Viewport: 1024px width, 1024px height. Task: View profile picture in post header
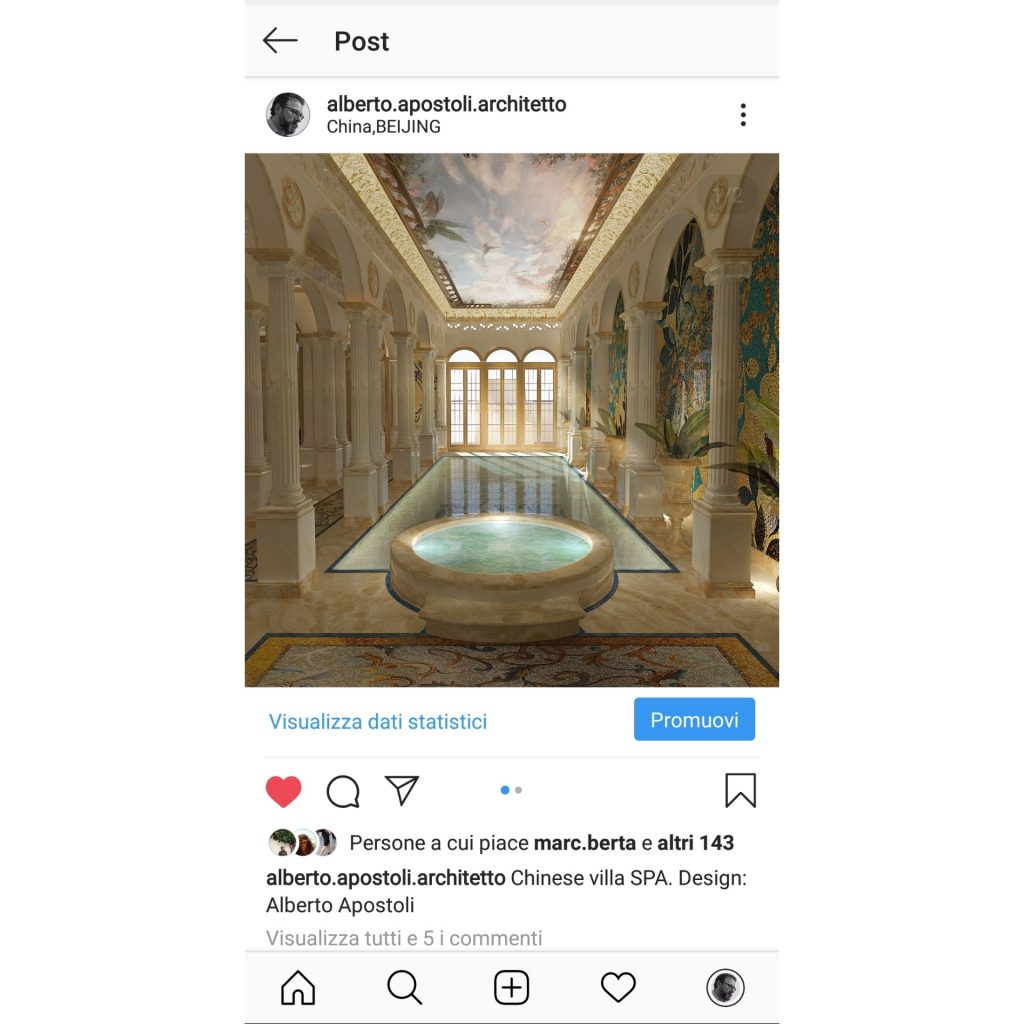288,114
